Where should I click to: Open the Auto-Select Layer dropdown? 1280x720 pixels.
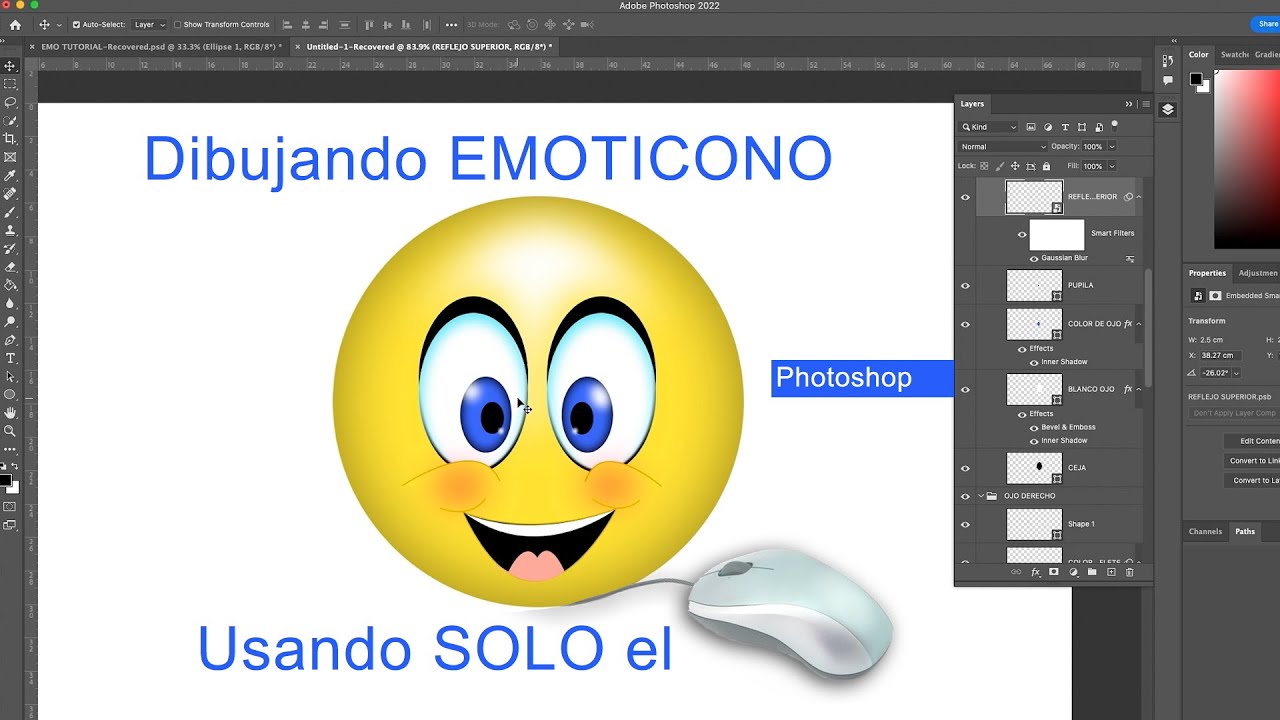click(x=150, y=25)
